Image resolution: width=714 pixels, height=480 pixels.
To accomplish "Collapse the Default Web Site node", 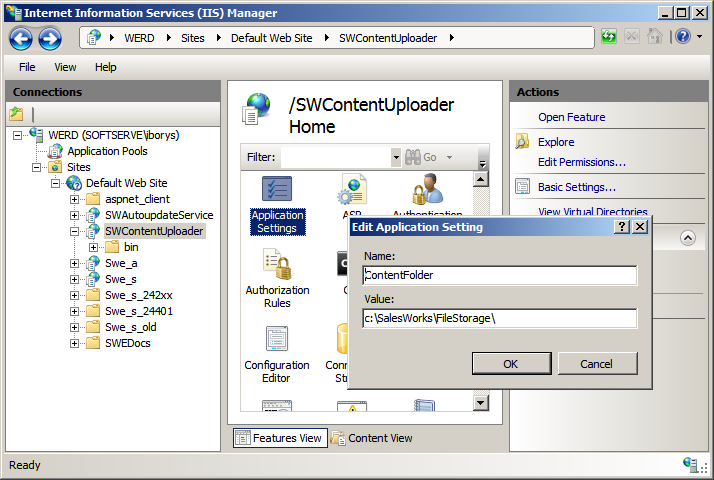I will tap(56, 183).
